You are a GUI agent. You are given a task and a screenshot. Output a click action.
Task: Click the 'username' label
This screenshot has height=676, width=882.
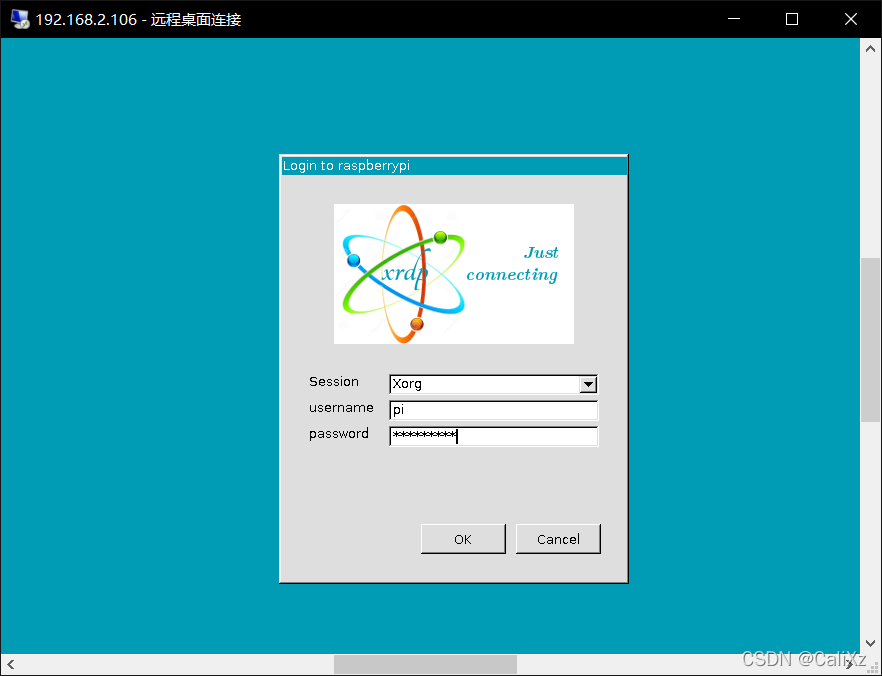point(341,408)
